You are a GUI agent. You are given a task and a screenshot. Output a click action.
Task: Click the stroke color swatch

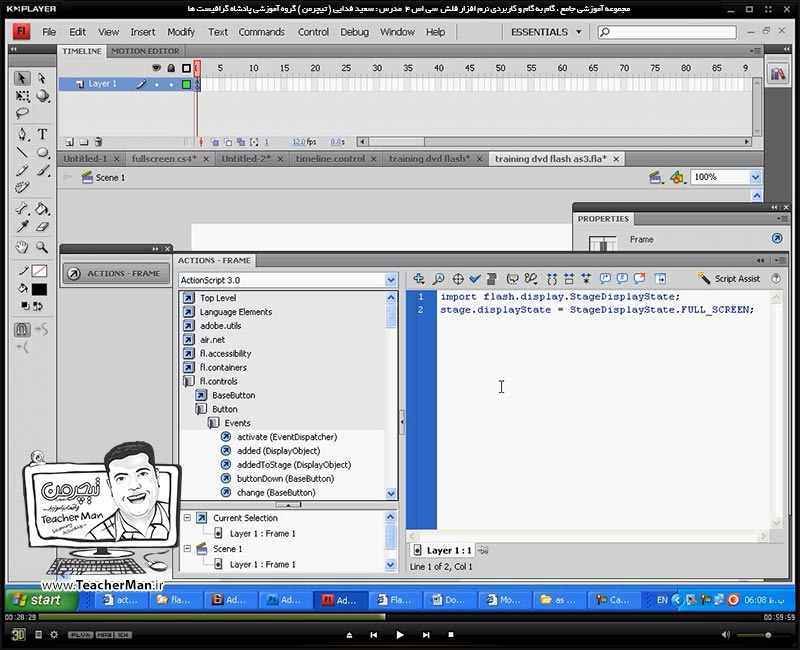pyautogui.click(x=39, y=271)
